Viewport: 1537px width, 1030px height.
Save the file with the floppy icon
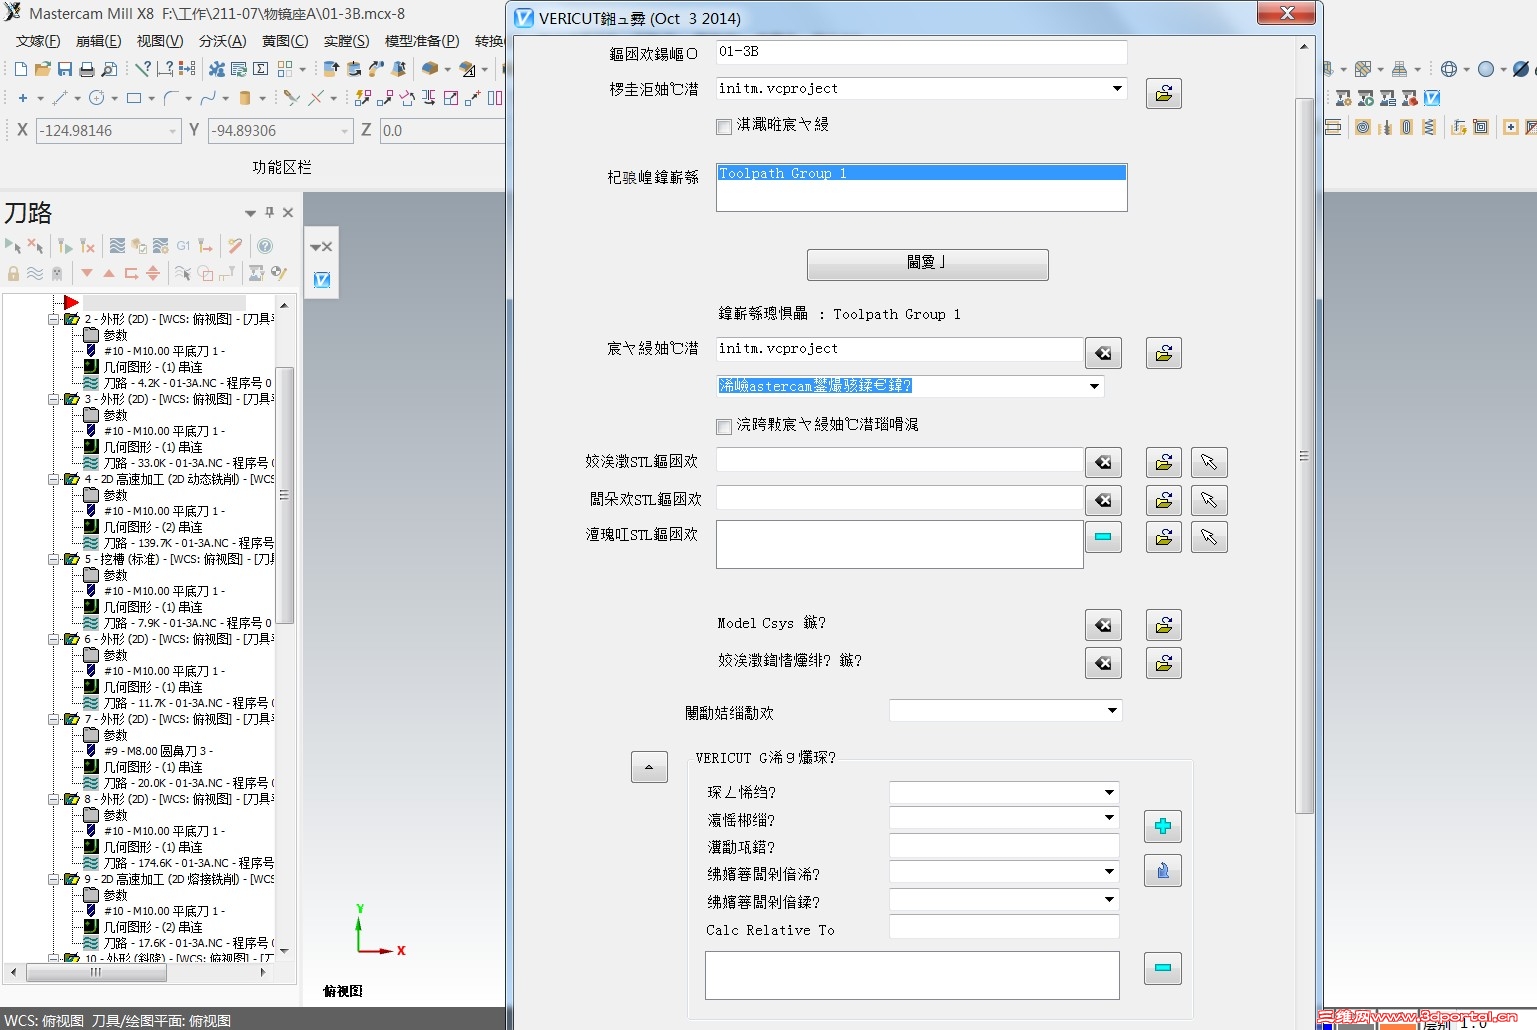pos(65,69)
